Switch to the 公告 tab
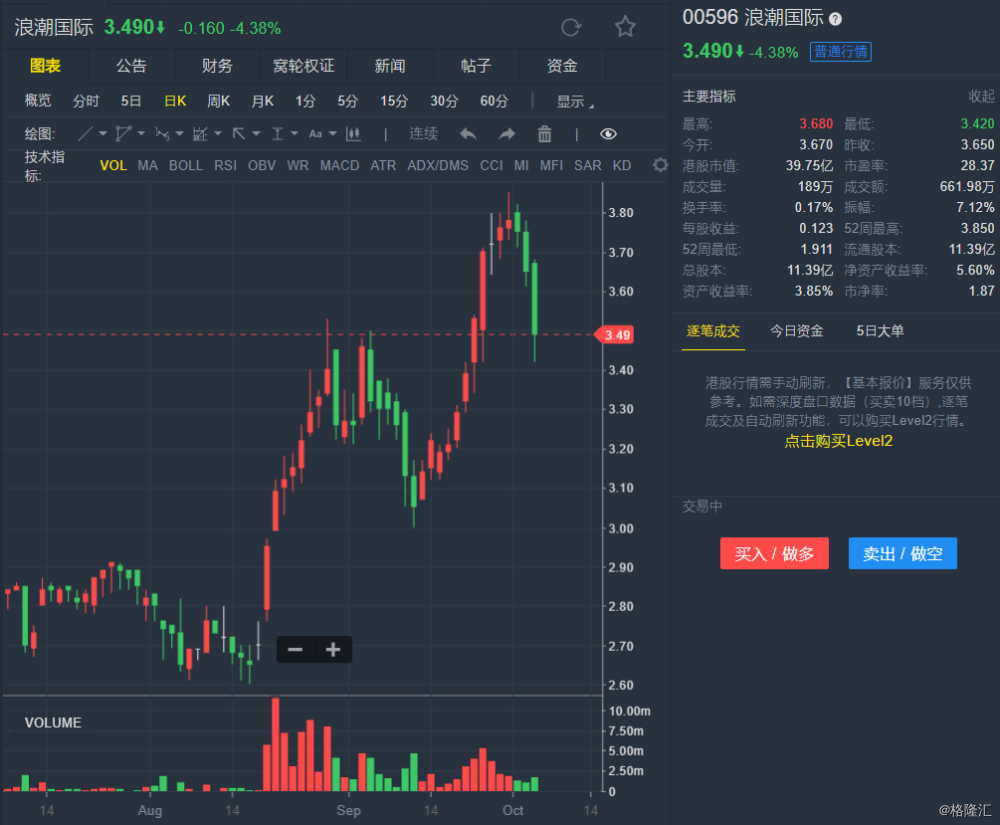This screenshot has height=825, width=1000. pos(131,66)
